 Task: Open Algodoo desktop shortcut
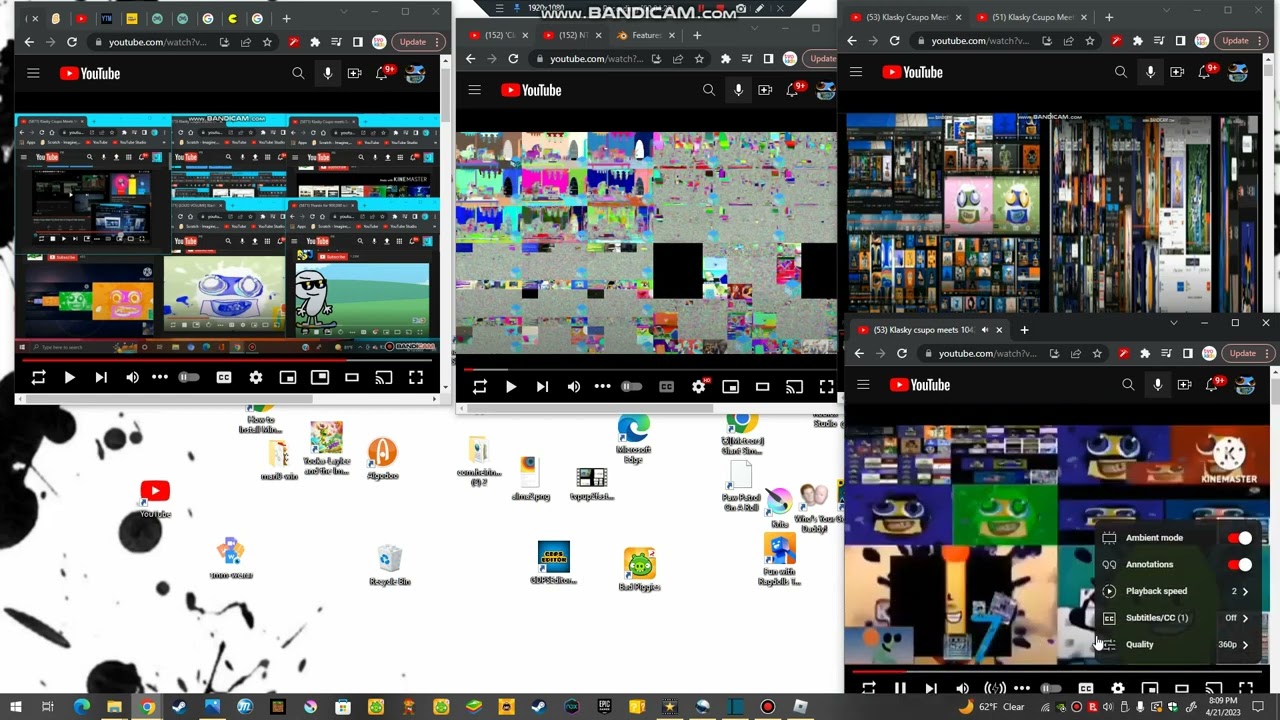coord(382,459)
